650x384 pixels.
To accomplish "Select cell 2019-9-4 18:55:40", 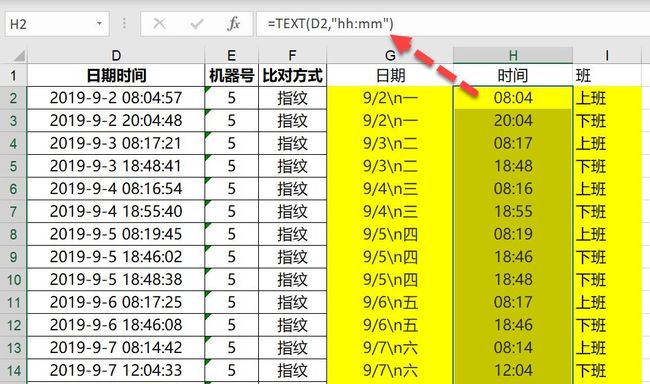I will click(116, 211).
